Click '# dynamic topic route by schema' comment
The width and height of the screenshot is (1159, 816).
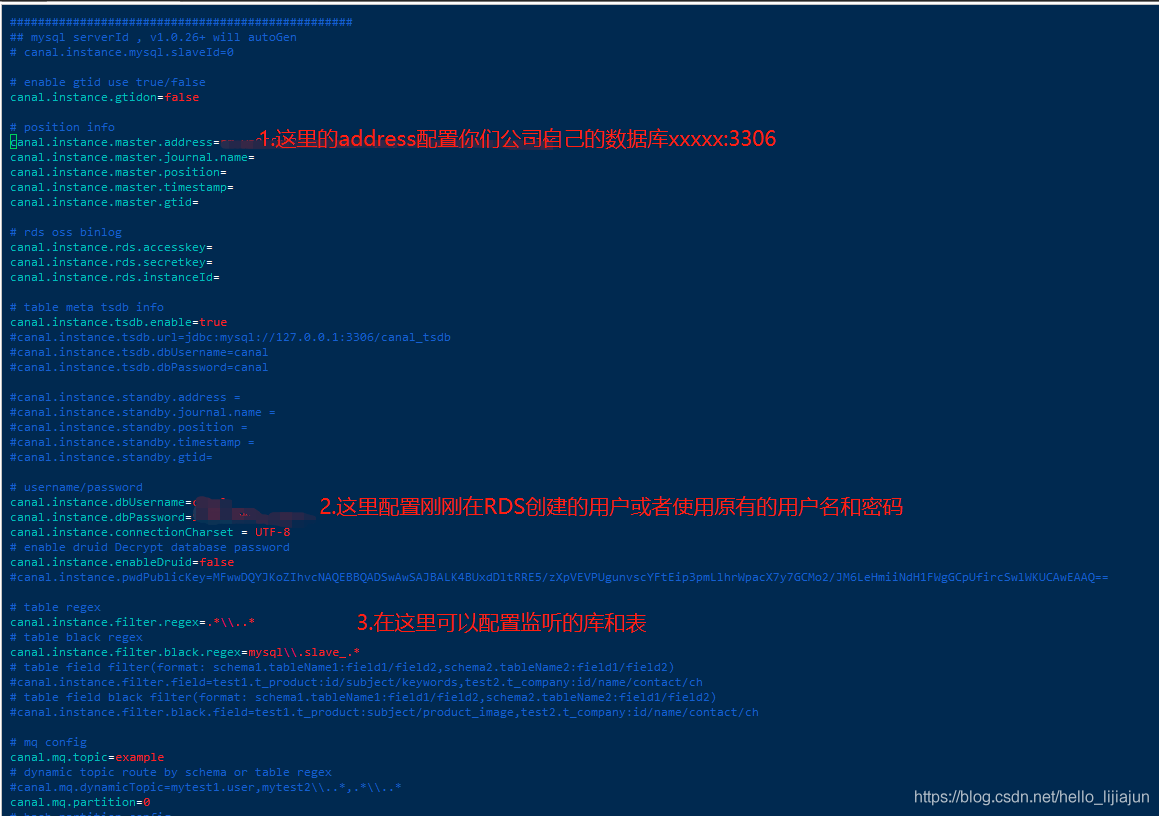[x=171, y=772]
